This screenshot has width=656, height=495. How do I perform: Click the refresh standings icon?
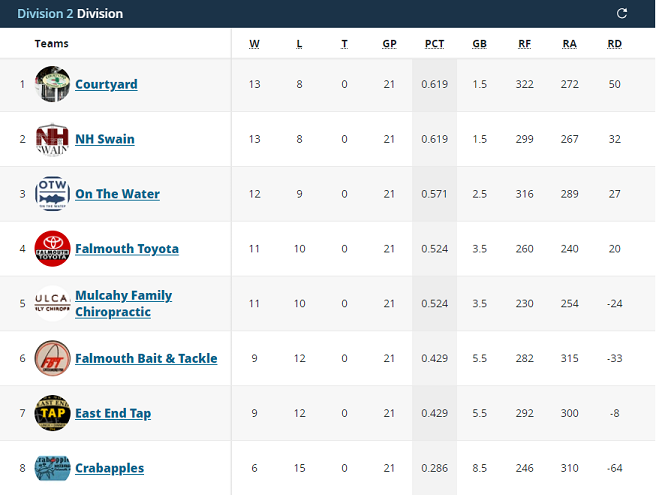[622, 13]
